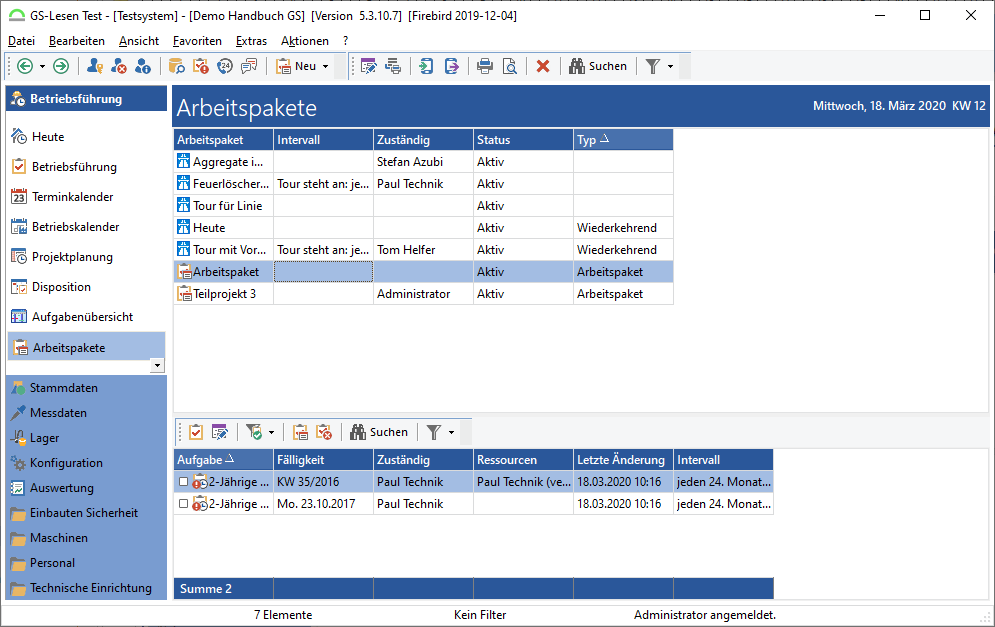995x627 pixels.
Task: Open the speech bubbles message icon
Action: point(249,66)
